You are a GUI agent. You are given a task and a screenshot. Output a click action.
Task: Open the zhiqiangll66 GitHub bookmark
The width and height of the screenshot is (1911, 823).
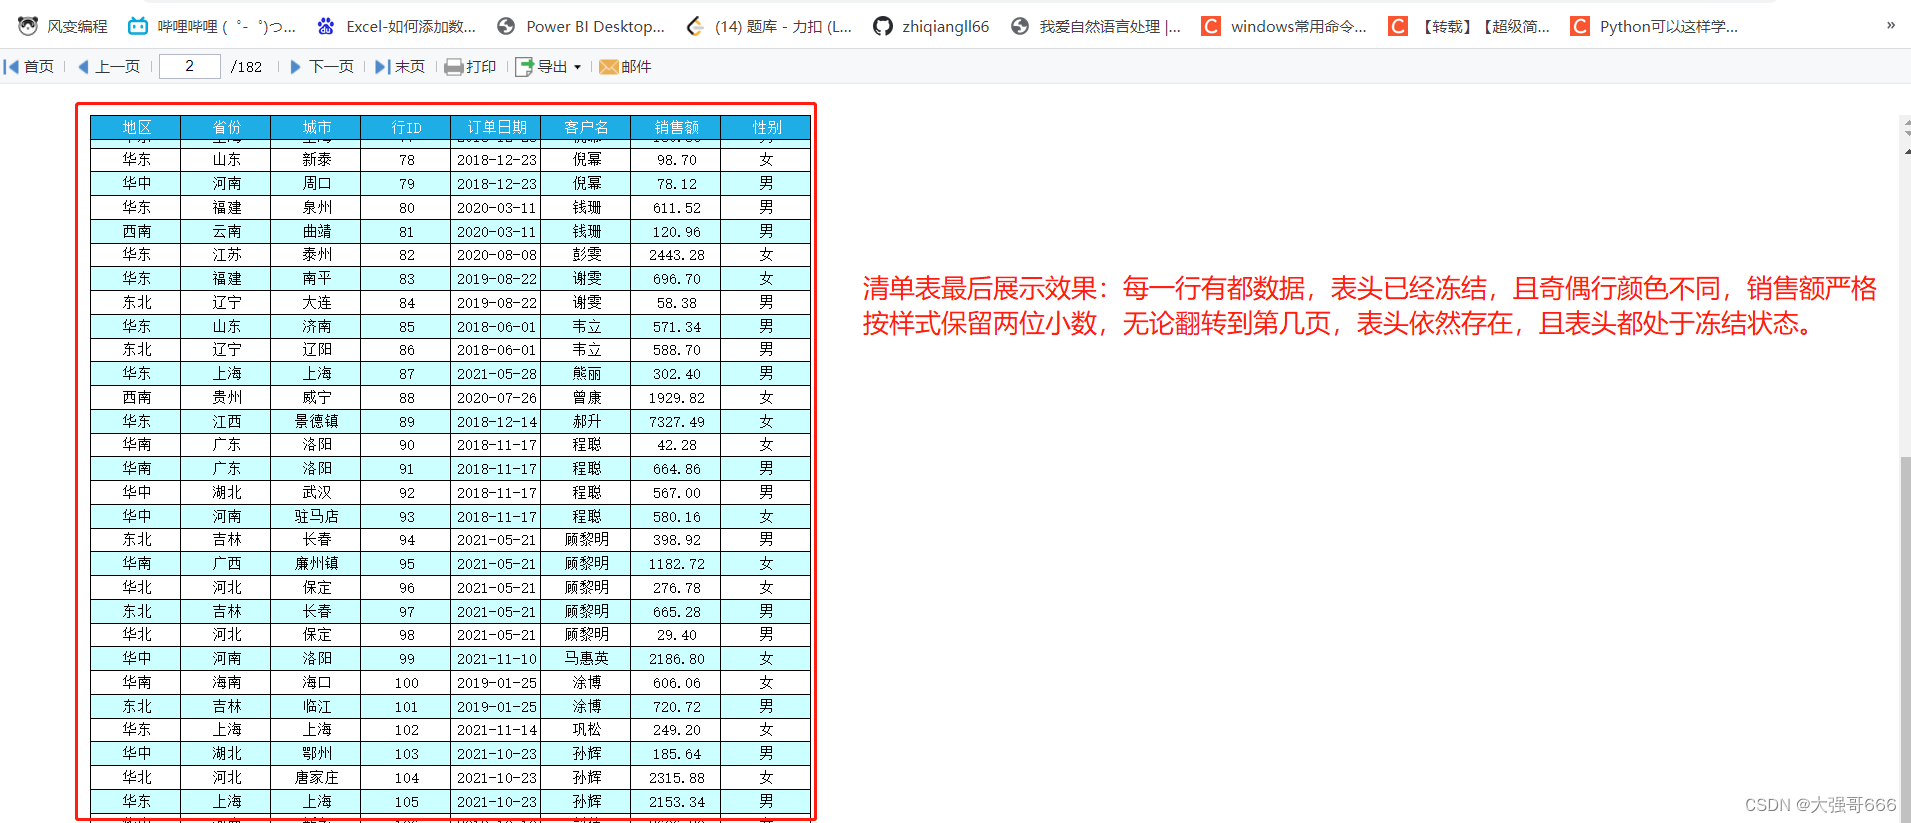click(x=931, y=26)
